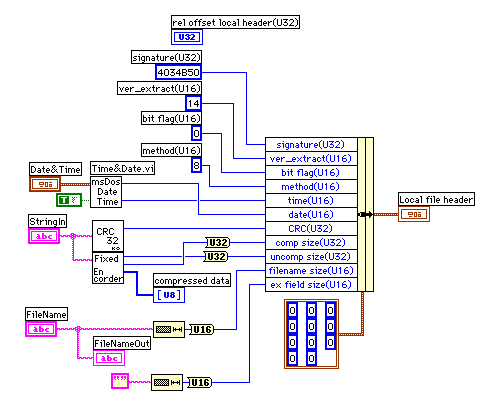Select method(U16) element in the bundle node

click(311, 187)
